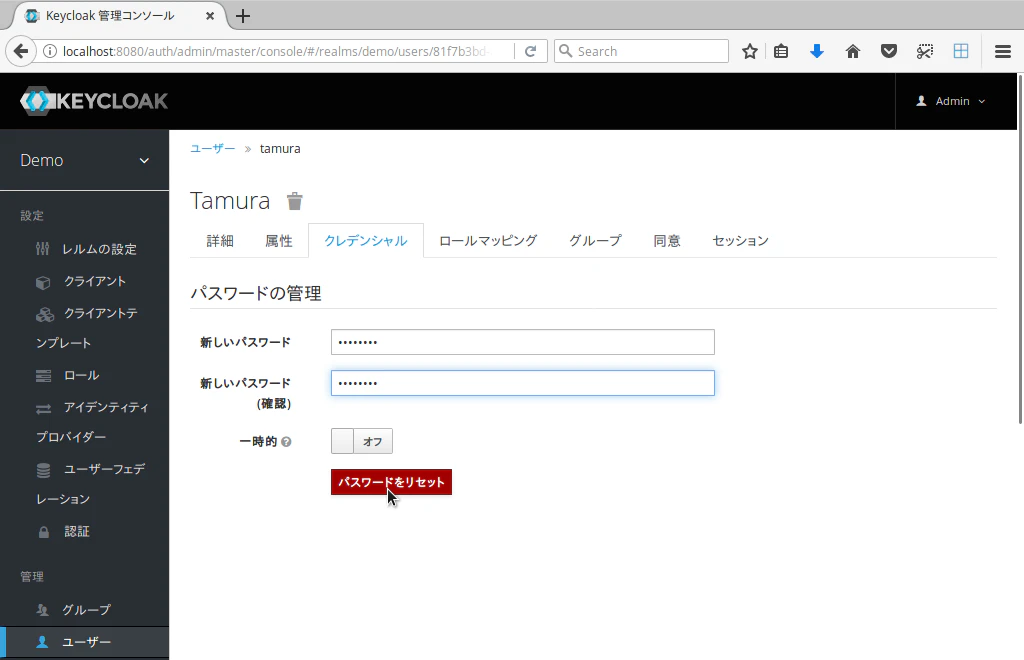
Task: Switch to the グループ tab
Action: coord(595,241)
